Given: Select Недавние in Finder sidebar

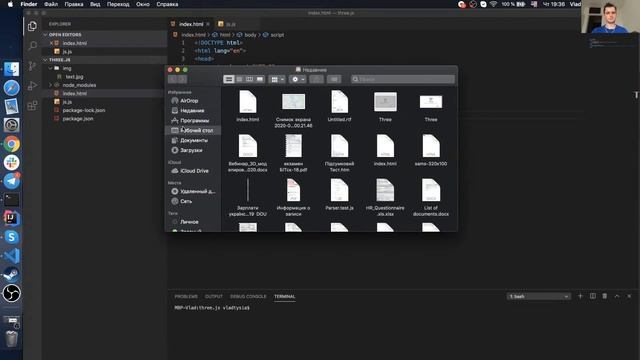Looking at the screenshot, I should (193, 111).
